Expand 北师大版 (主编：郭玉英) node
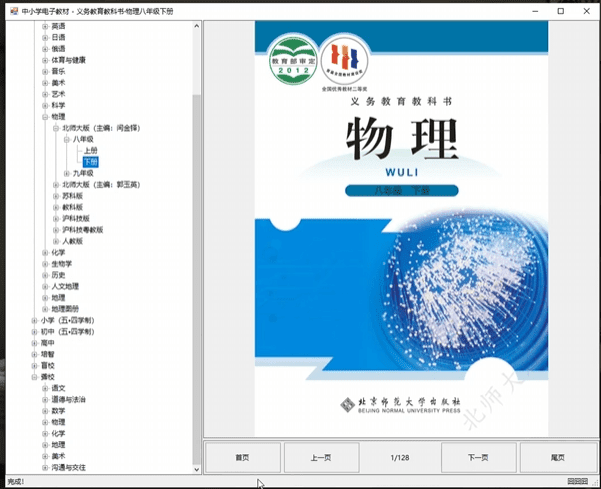 pyautogui.click(x=56, y=184)
